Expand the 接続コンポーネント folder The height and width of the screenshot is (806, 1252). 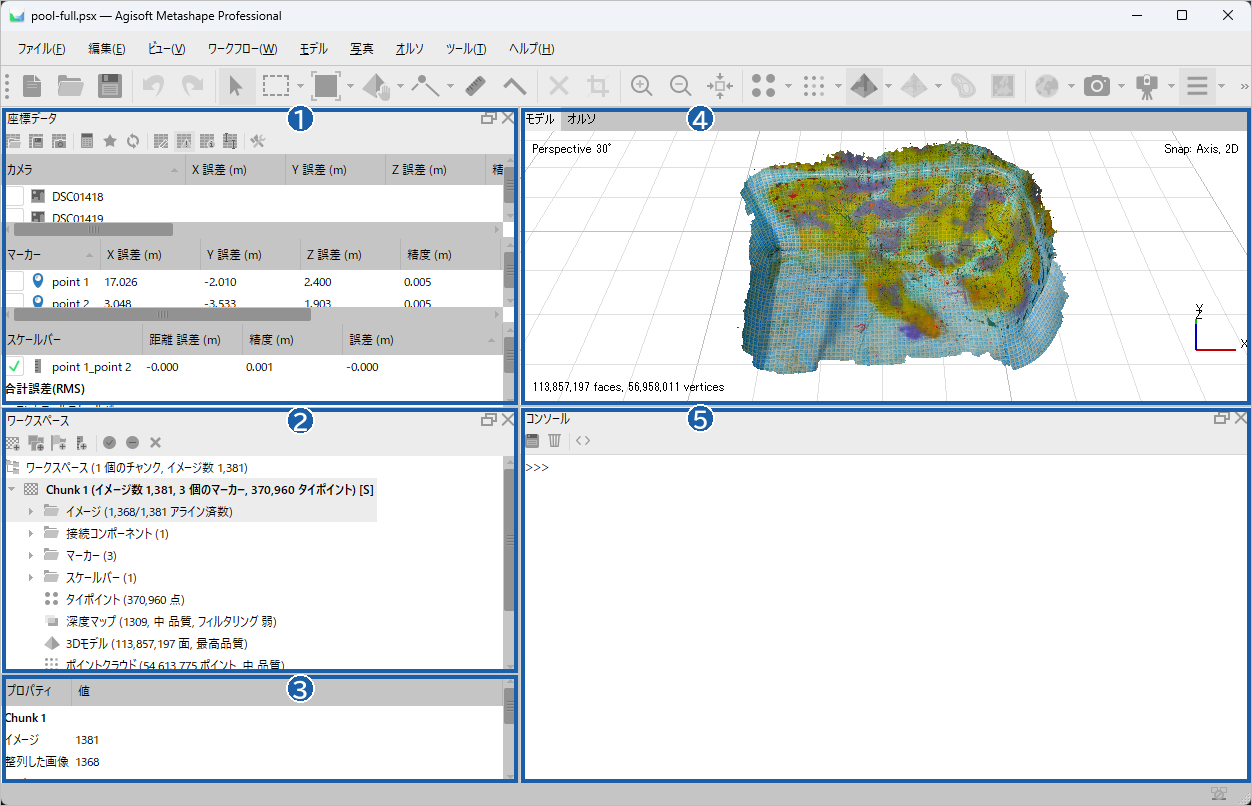pos(31,534)
